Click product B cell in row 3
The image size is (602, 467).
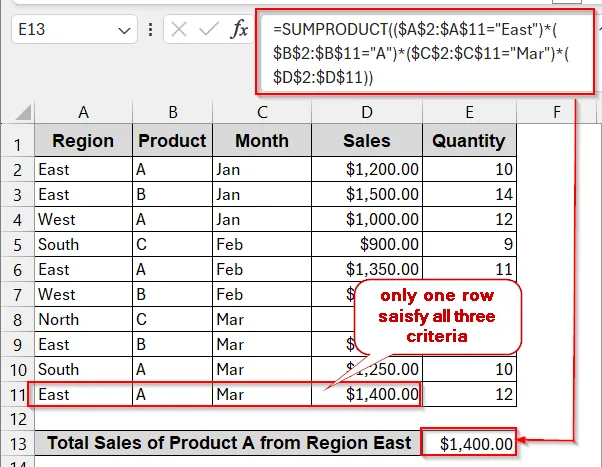coord(172,194)
